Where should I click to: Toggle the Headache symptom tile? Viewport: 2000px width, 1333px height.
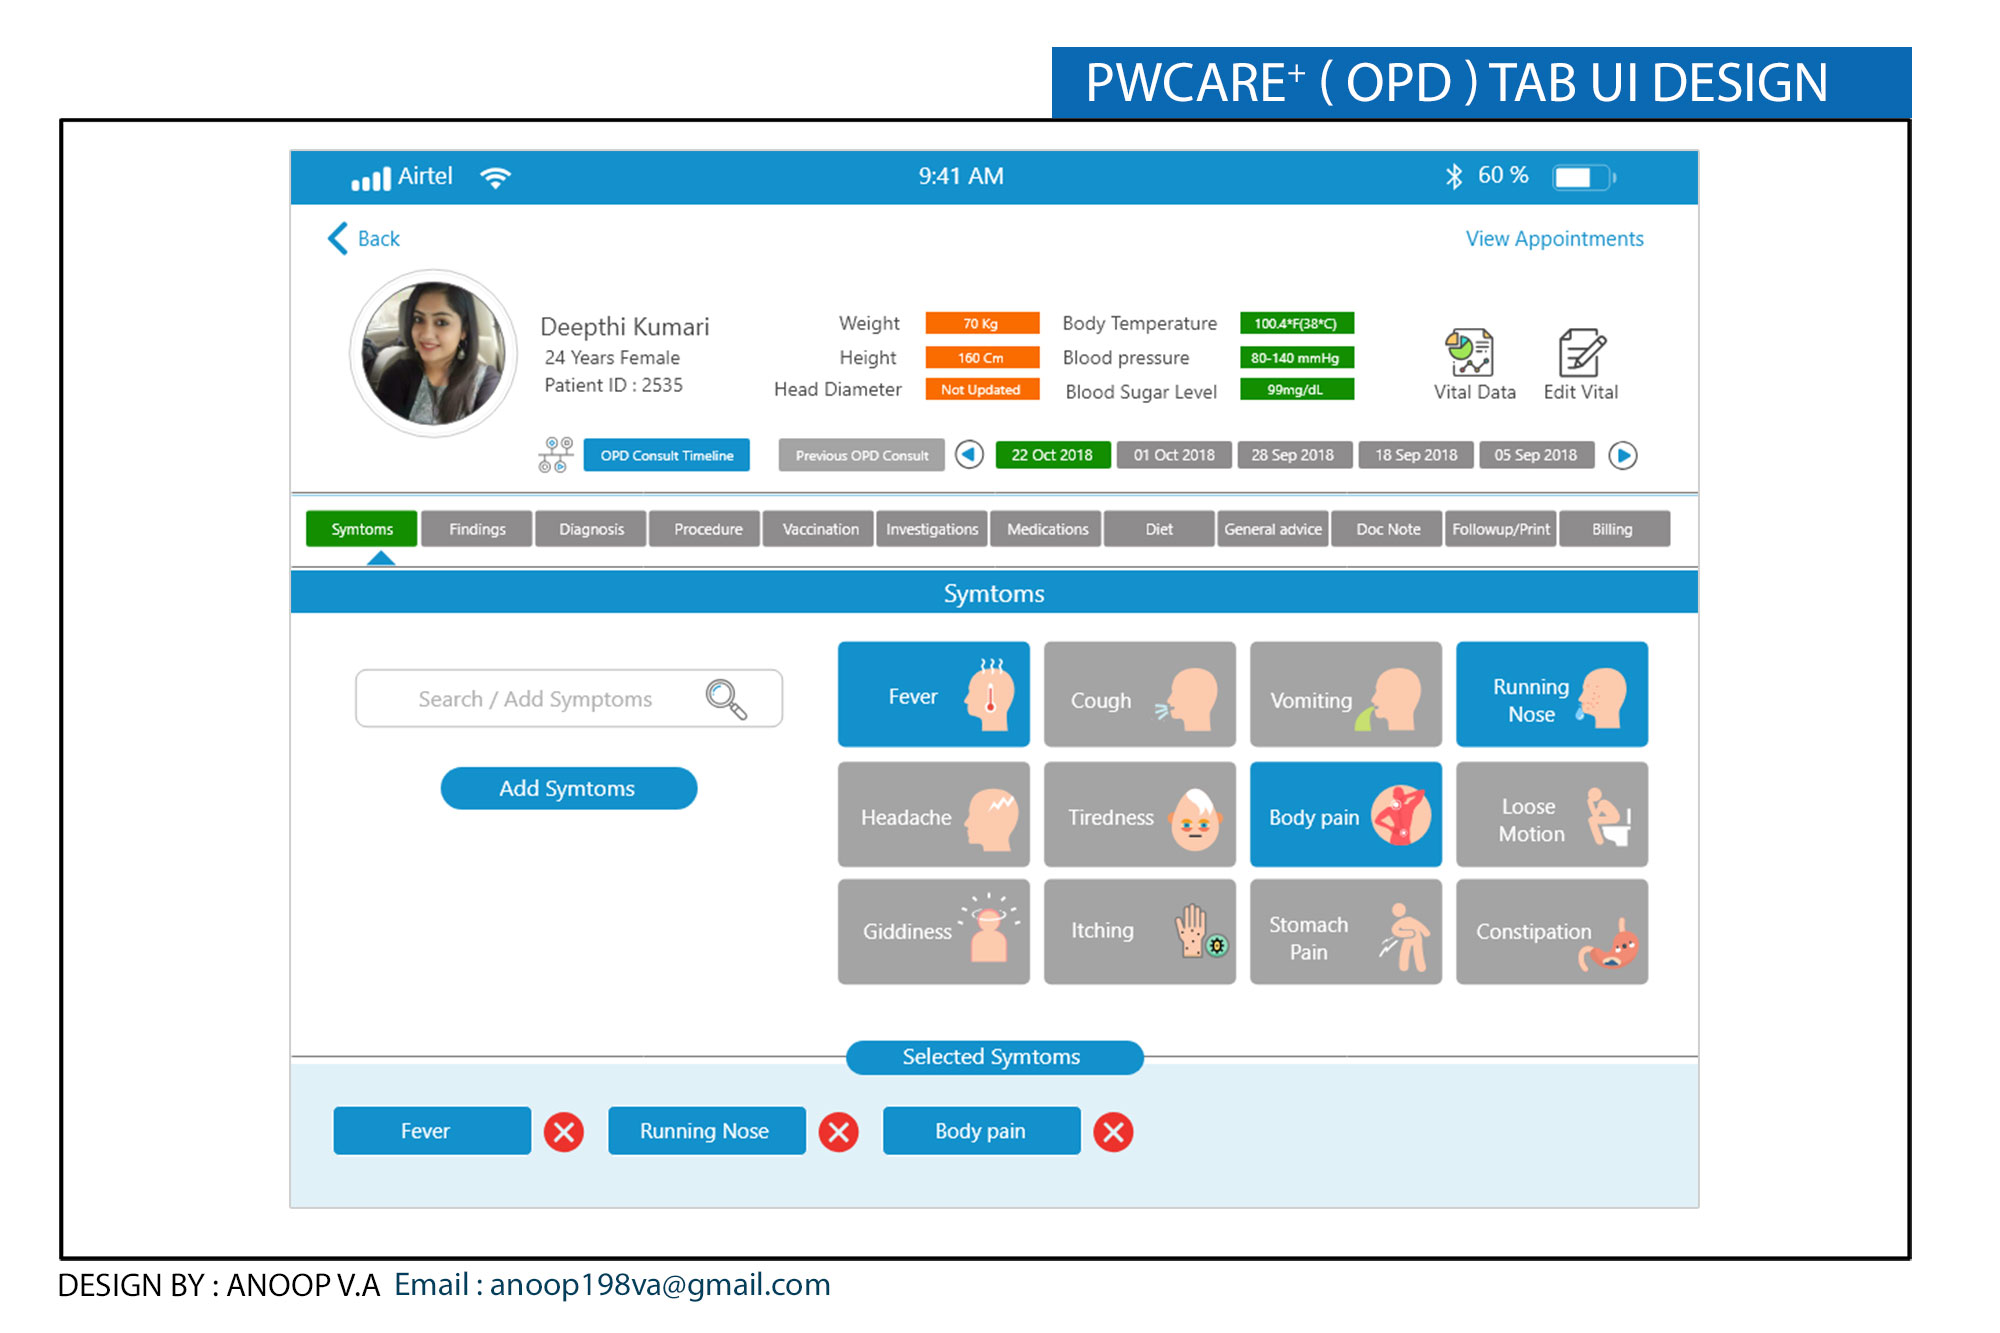pyautogui.click(x=933, y=815)
